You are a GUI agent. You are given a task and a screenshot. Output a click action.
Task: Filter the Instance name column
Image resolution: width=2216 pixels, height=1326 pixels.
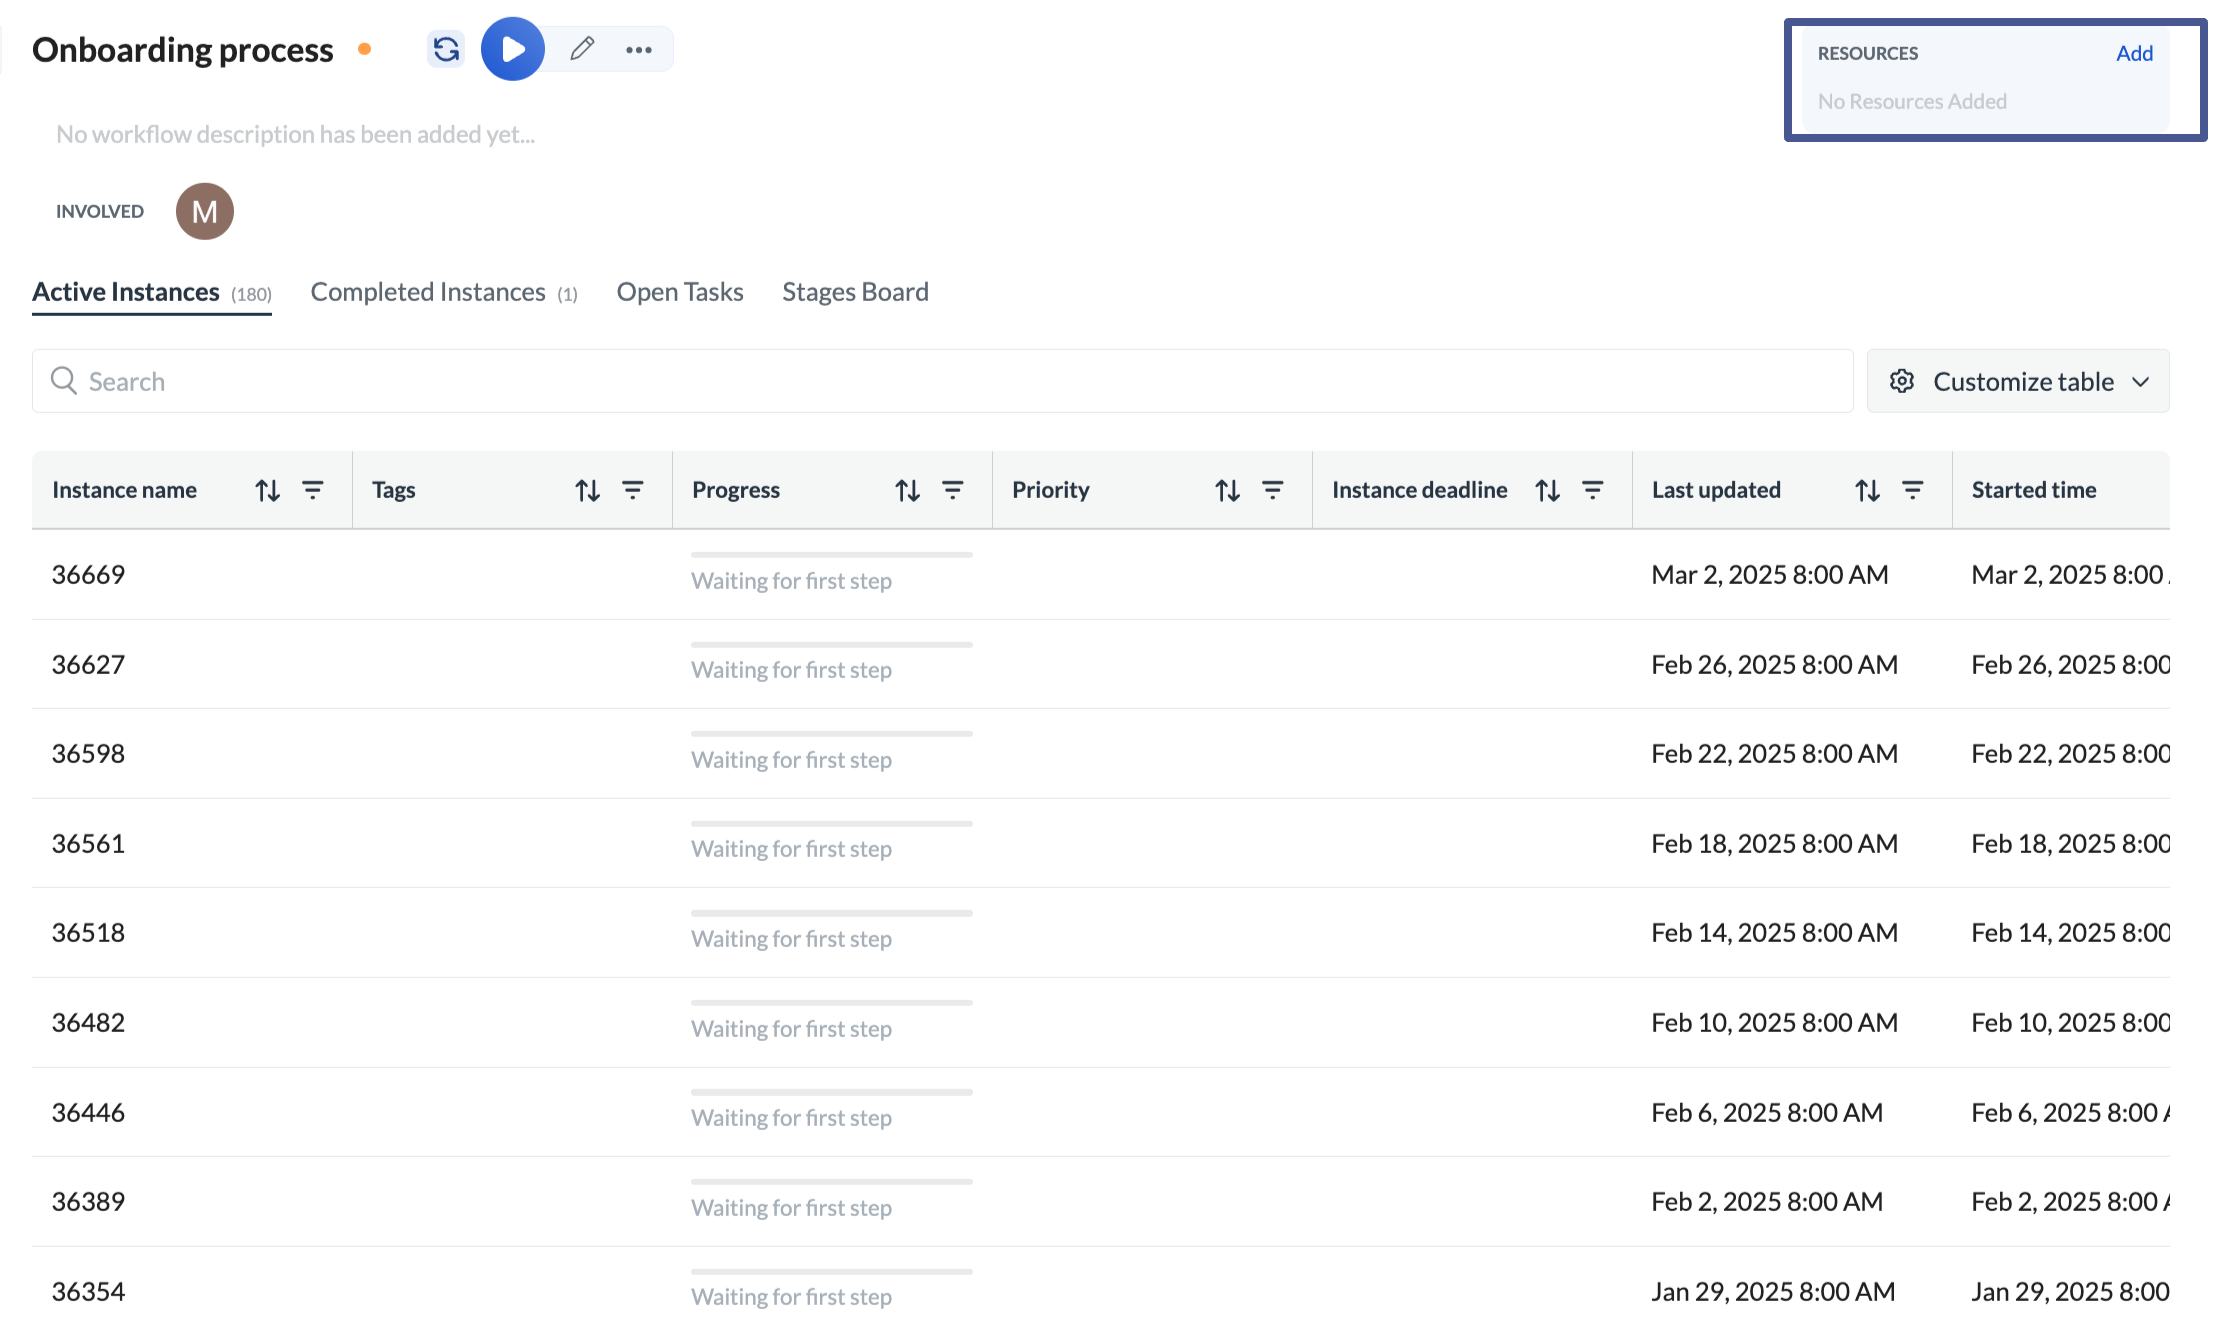click(313, 490)
